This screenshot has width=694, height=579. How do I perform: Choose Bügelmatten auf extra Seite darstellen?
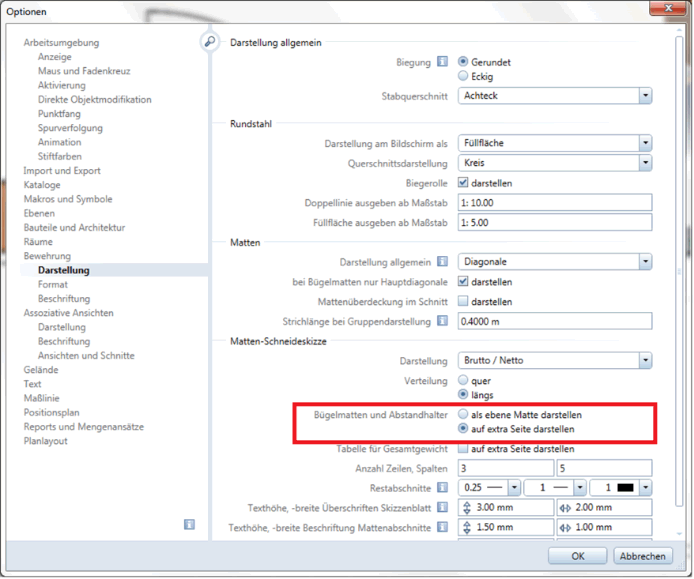(x=463, y=428)
